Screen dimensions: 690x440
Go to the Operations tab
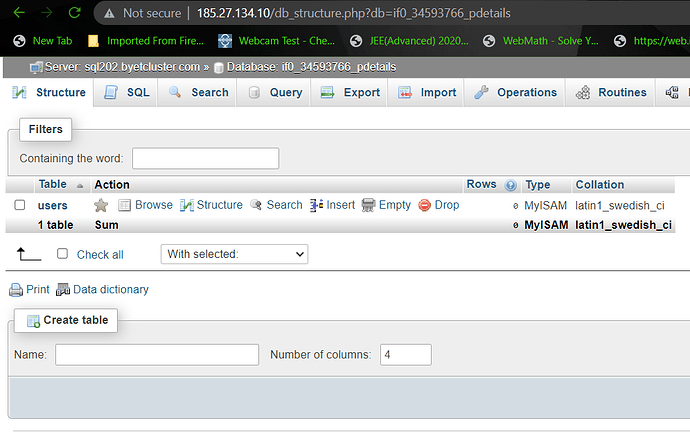click(x=515, y=93)
